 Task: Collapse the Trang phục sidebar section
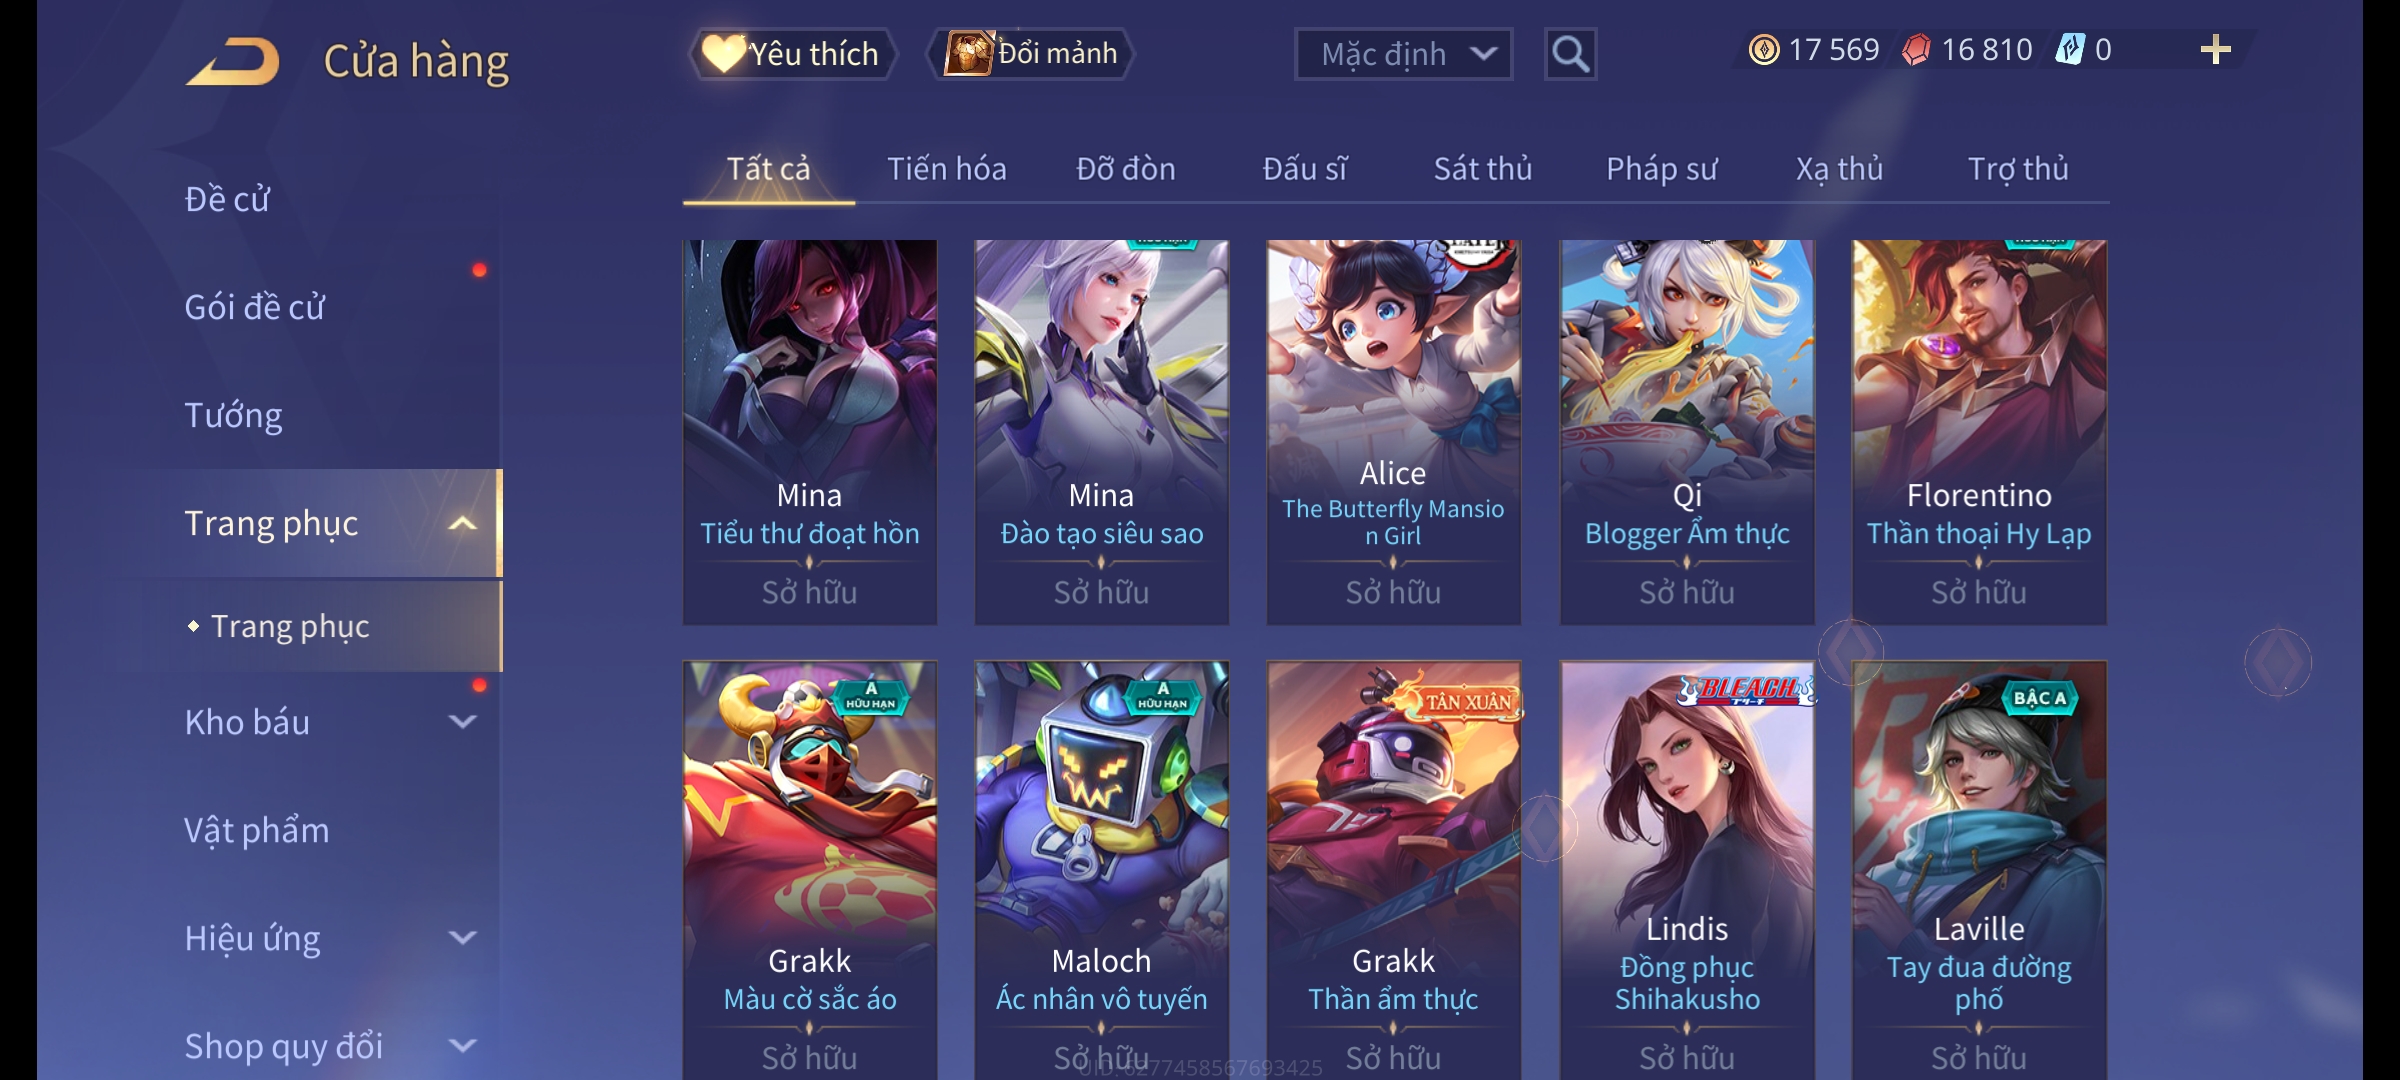click(462, 524)
